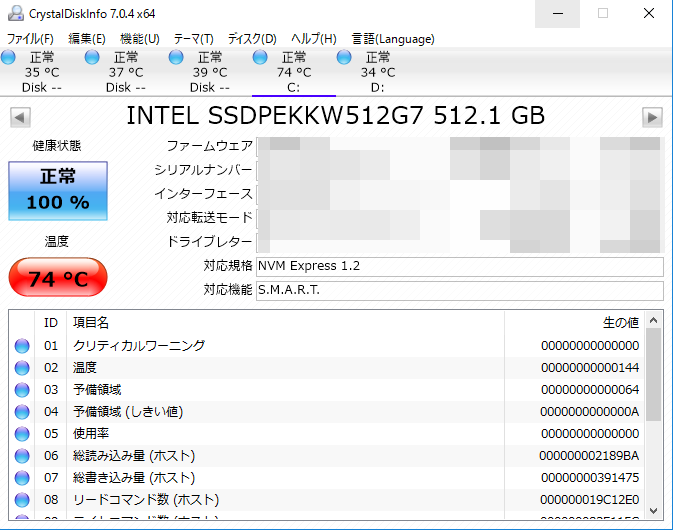Click the status orb of the 34 °C D: disk
This screenshot has height=530, width=673.
coord(344,57)
